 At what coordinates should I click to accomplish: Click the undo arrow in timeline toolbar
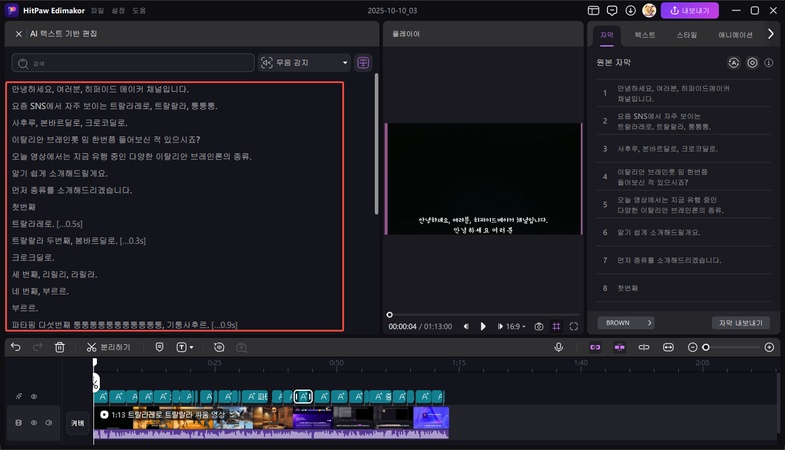tap(15, 347)
